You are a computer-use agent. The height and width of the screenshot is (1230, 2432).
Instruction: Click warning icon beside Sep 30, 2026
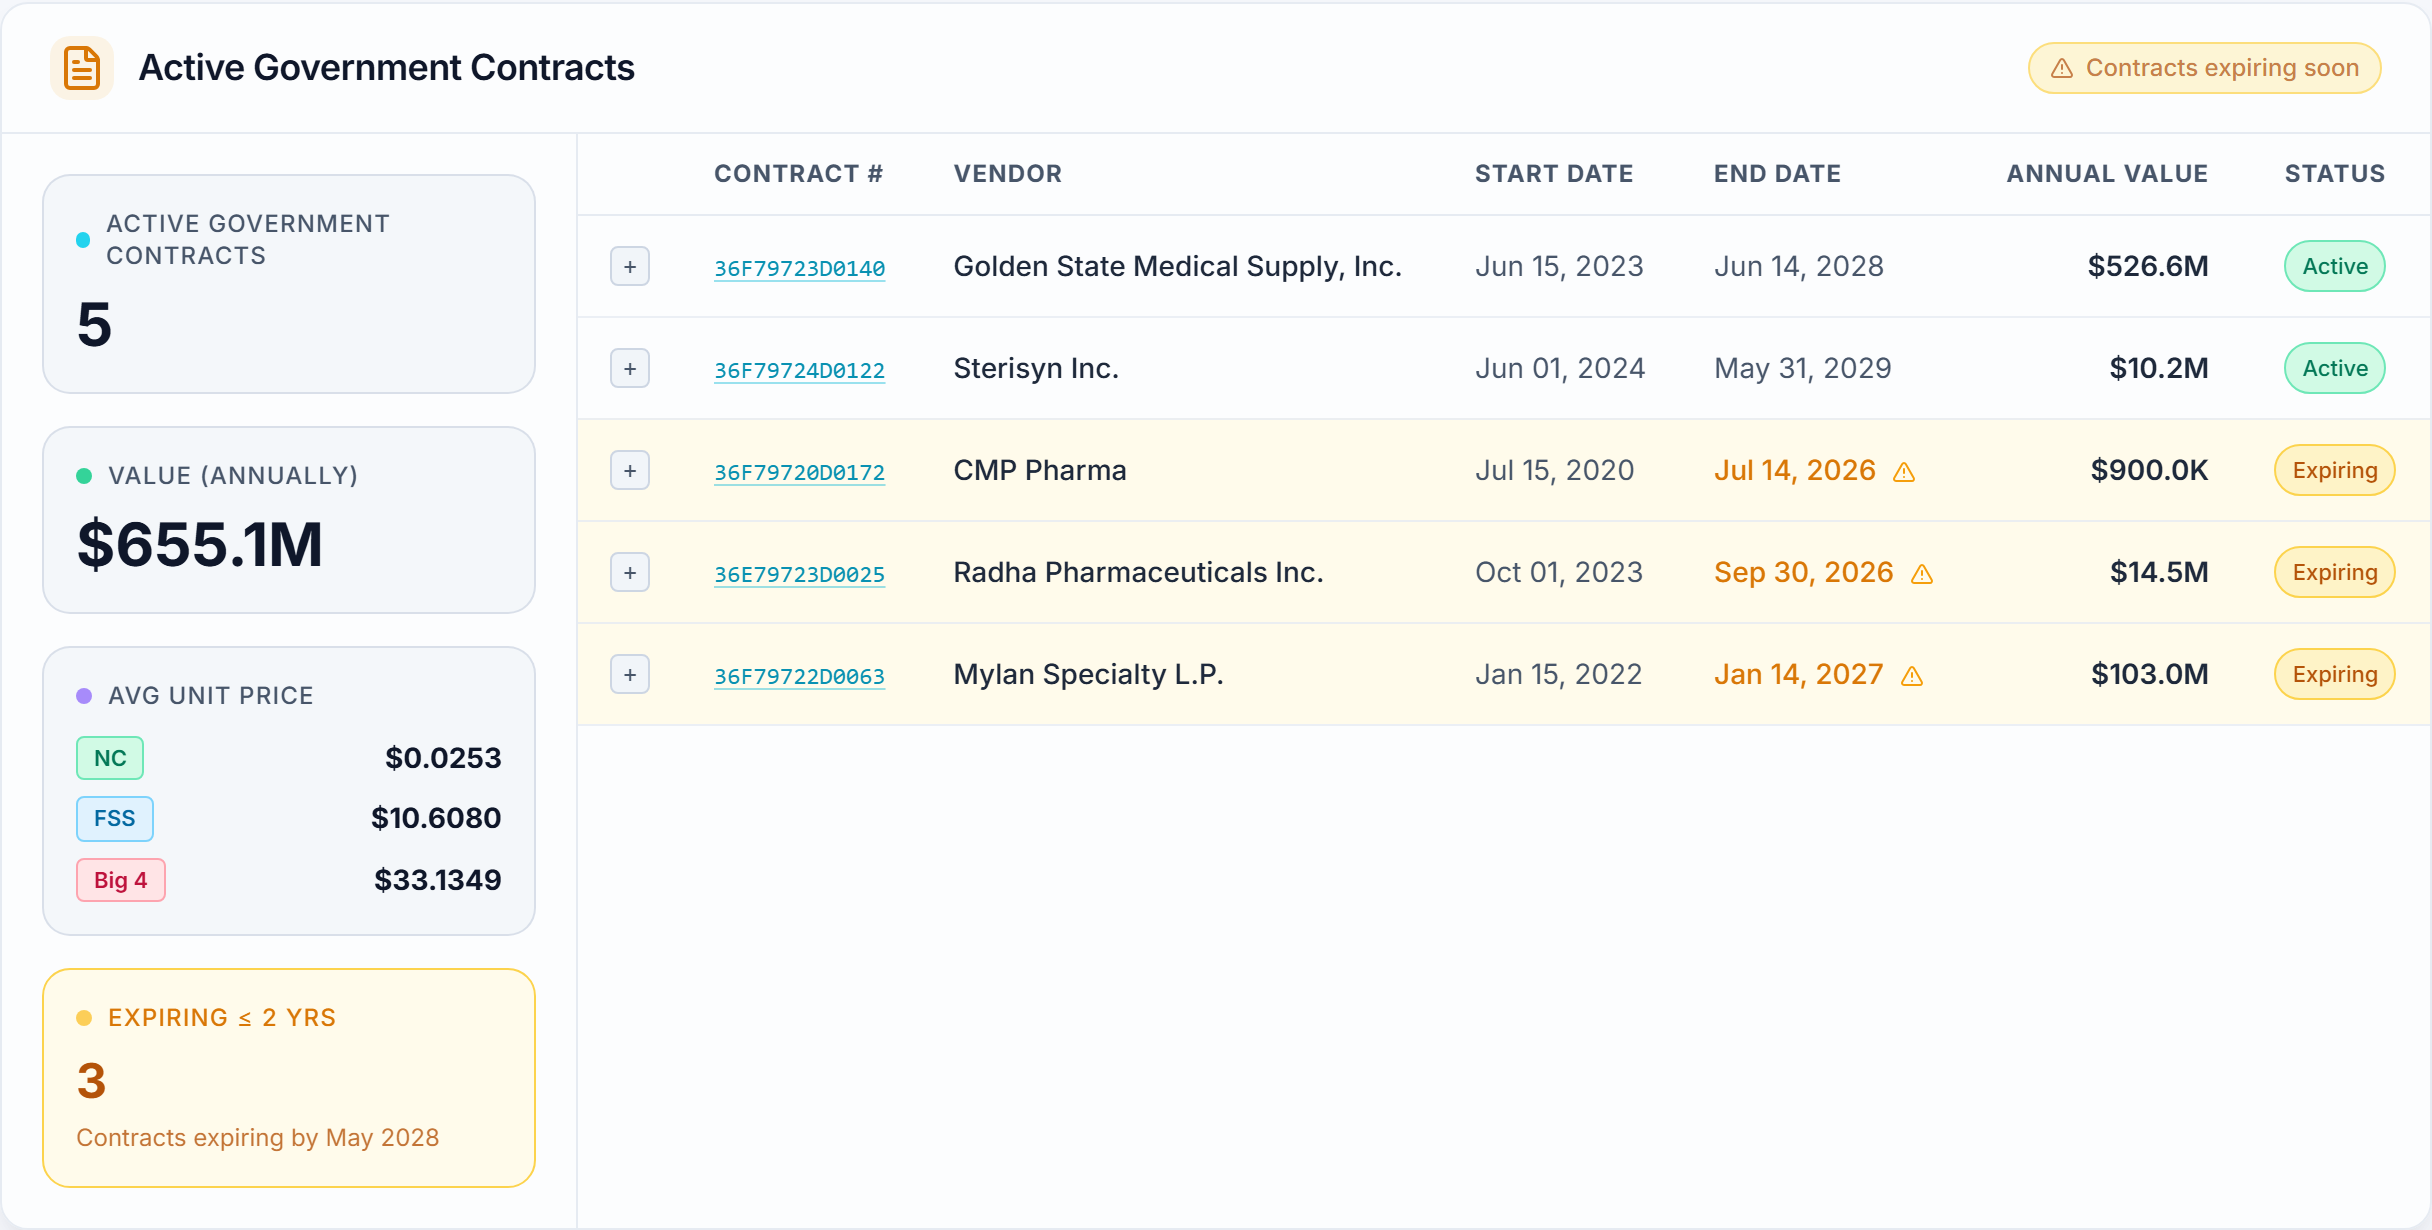1922,574
